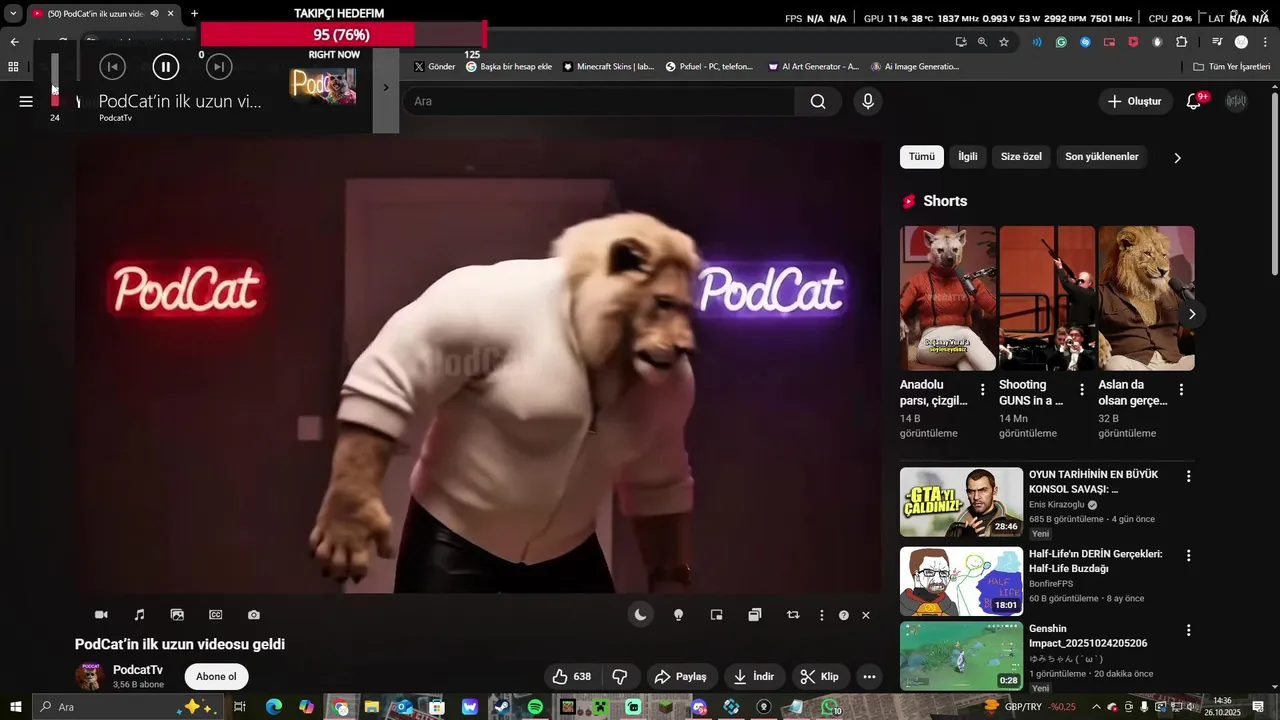Open the YouTube hamburger guide menu
Image resolution: width=1280 pixels, height=720 pixels.
click(x=26, y=101)
